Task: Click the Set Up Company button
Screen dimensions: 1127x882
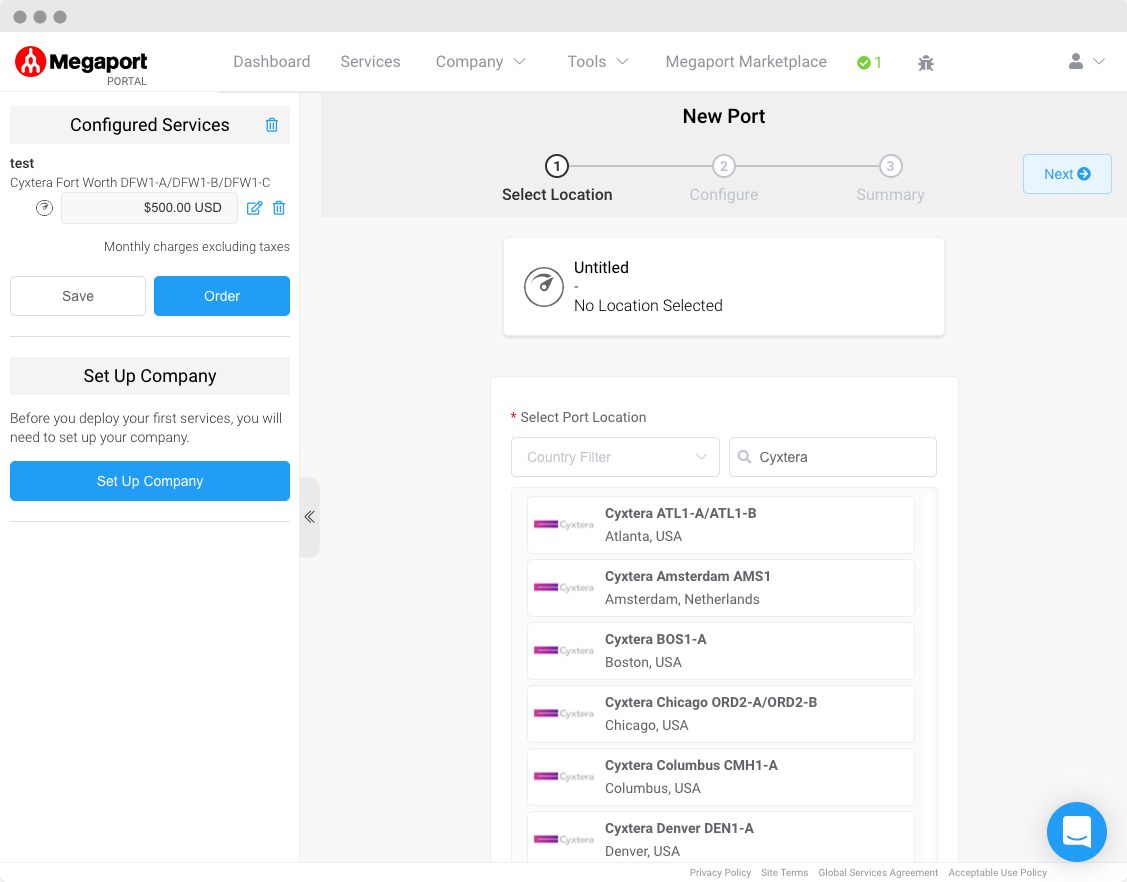Action: tap(150, 481)
